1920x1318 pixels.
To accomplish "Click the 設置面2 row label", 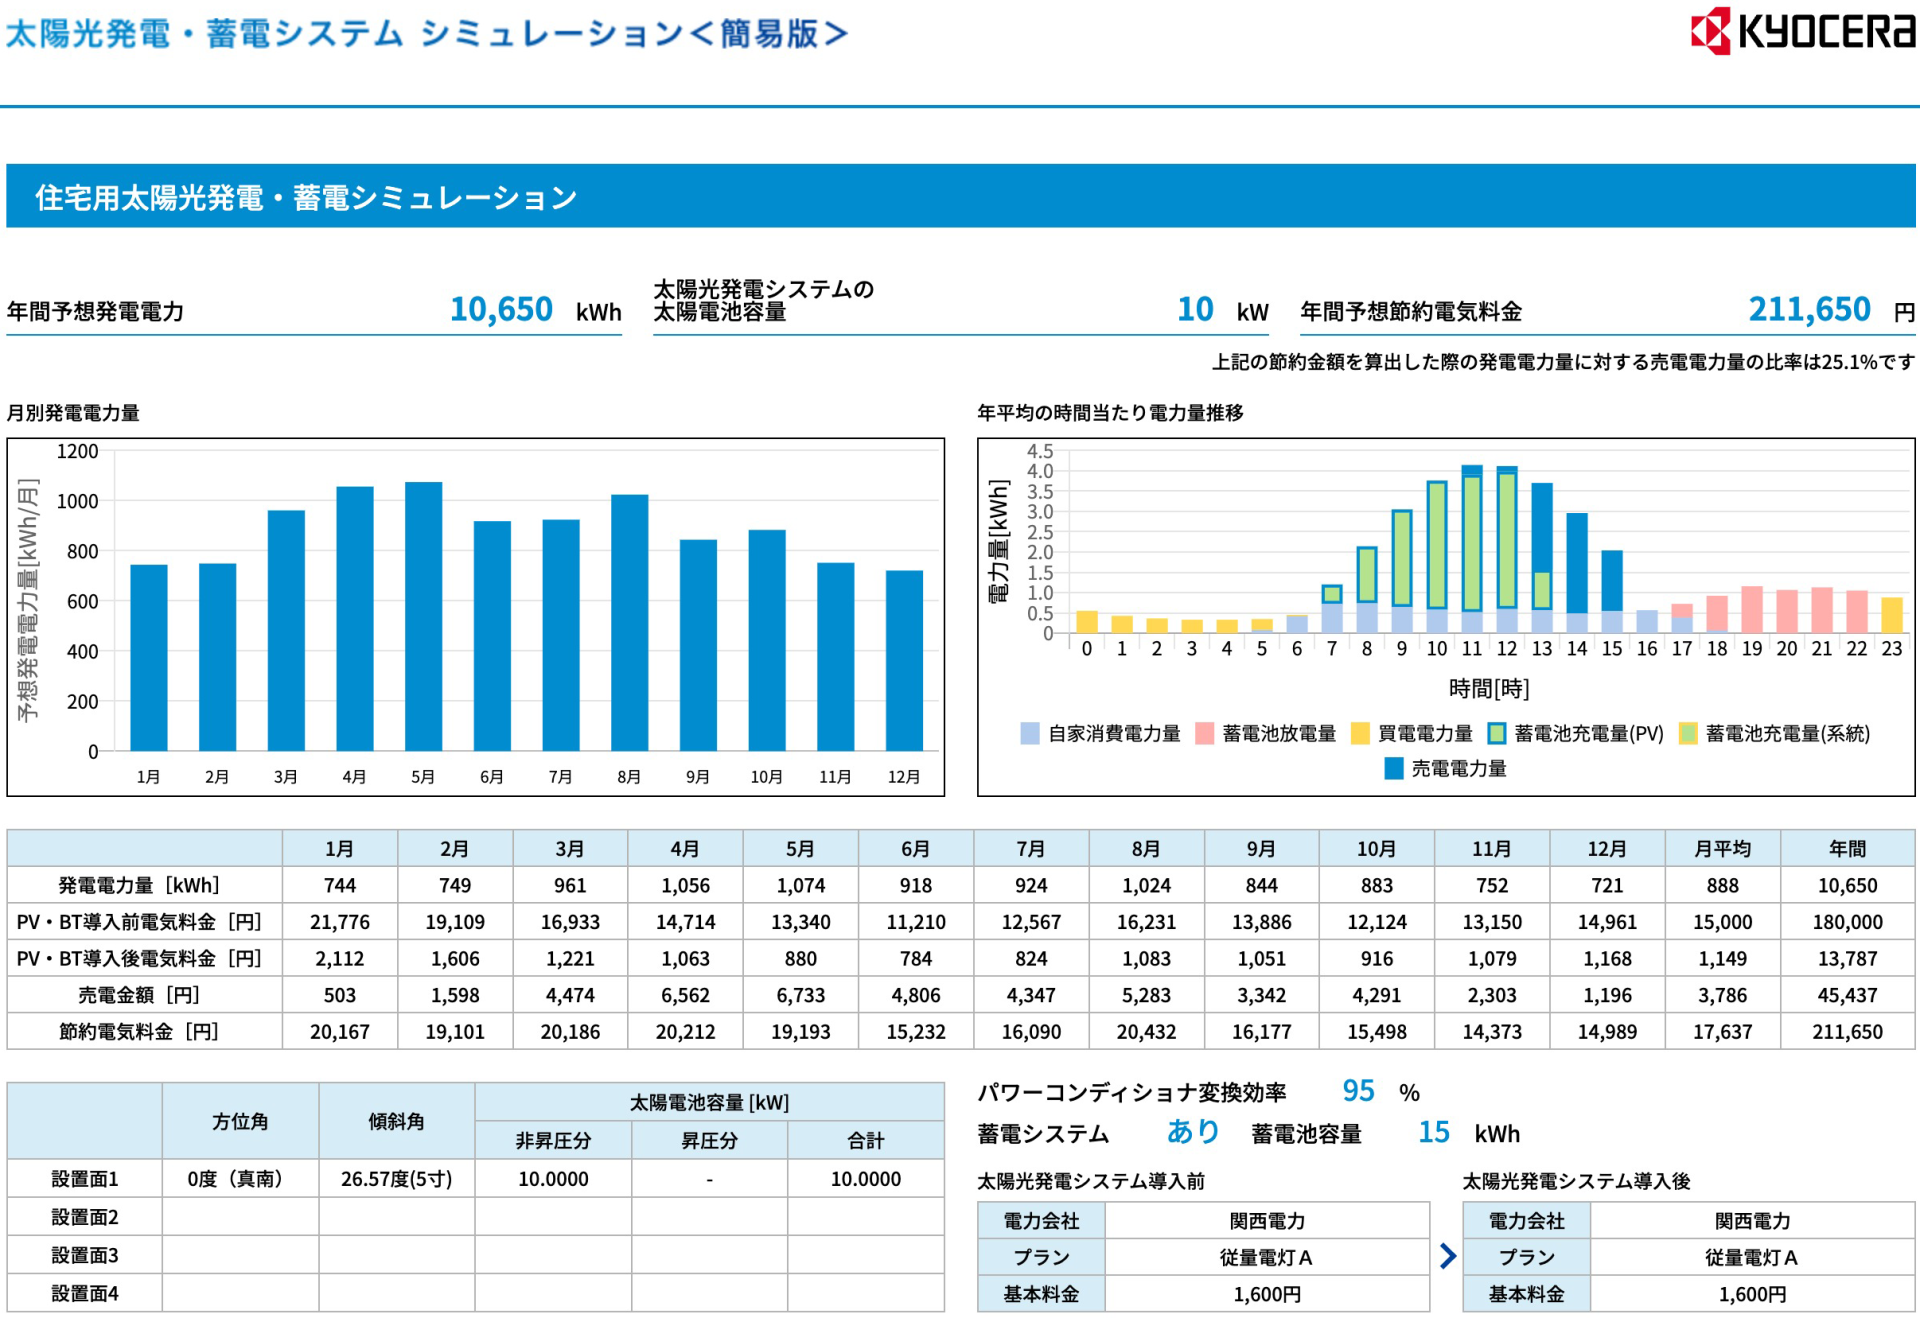I will 85,1217.
